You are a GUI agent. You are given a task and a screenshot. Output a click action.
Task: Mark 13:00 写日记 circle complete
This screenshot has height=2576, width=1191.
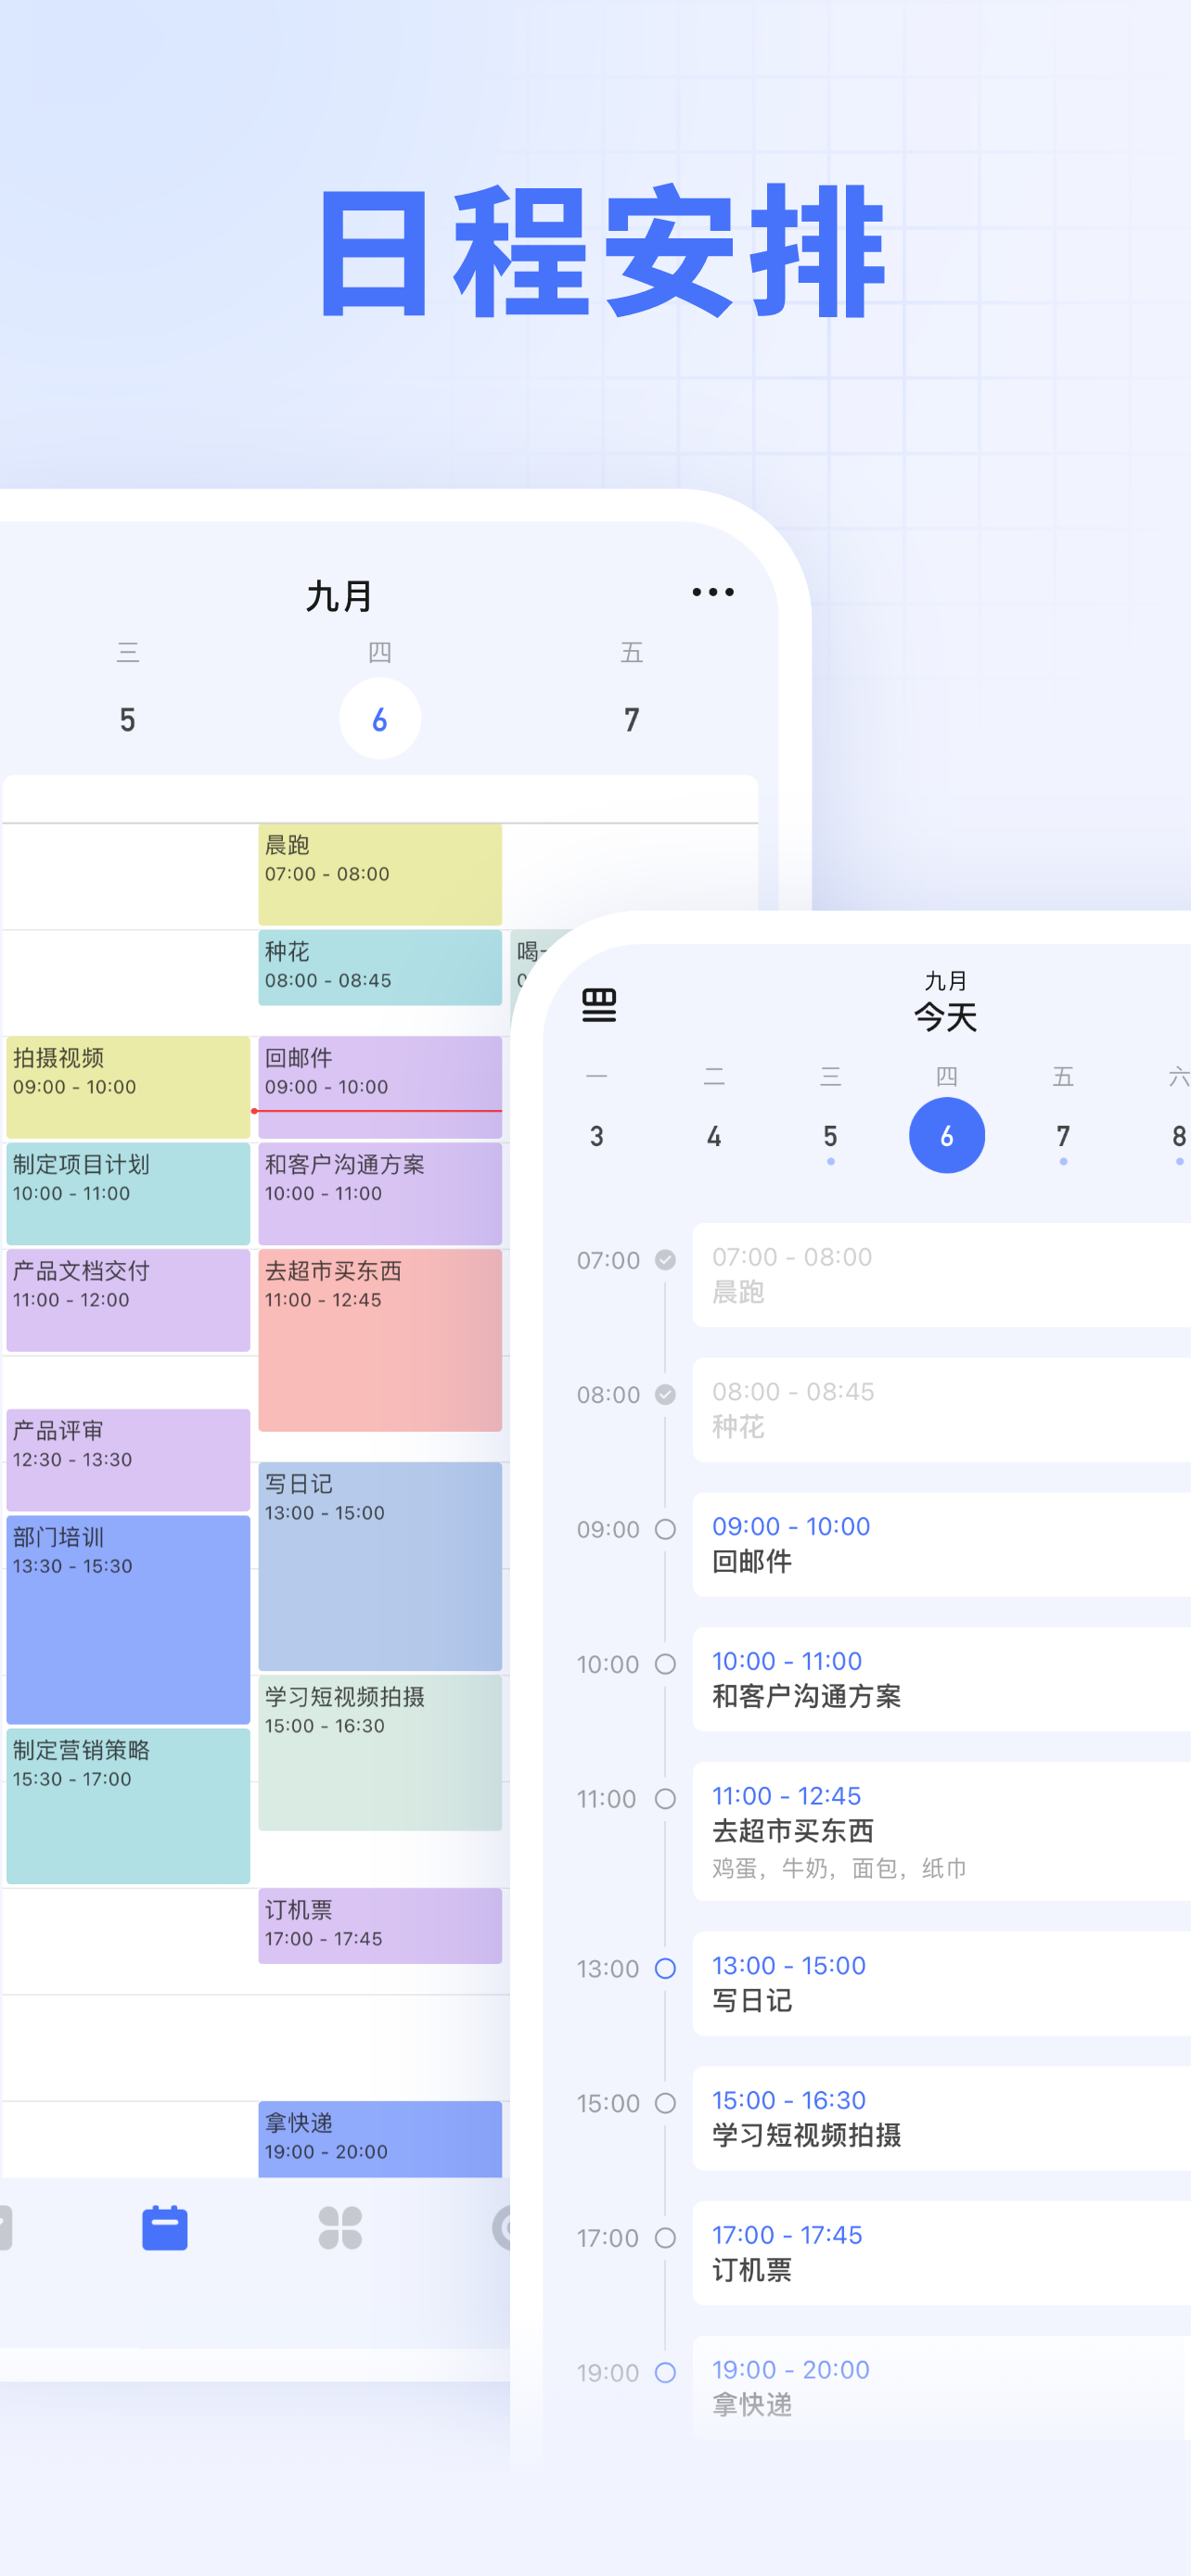tap(665, 1968)
